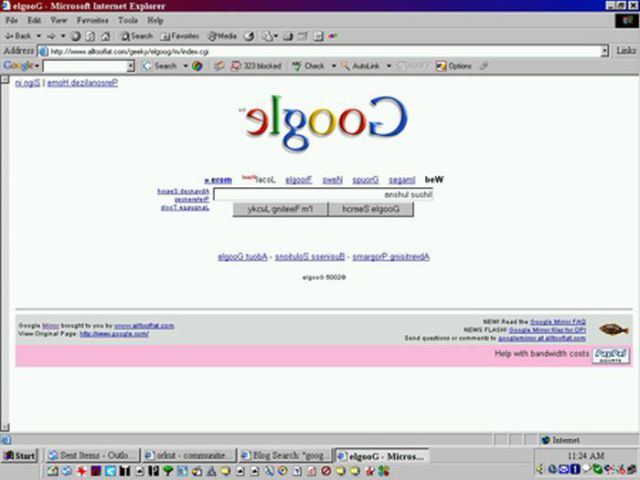Screen dimensions: 640x480
Task: Open the Favorites pane
Action: coord(180,36)
